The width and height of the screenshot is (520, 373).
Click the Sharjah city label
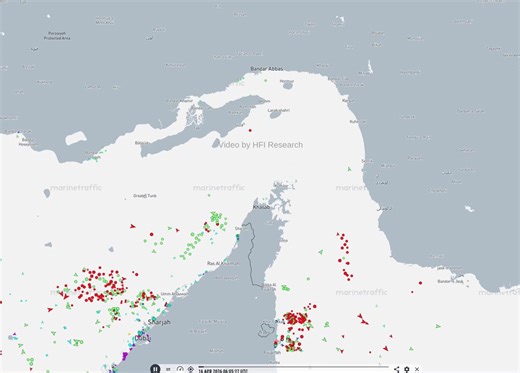[x=159, y=322]
